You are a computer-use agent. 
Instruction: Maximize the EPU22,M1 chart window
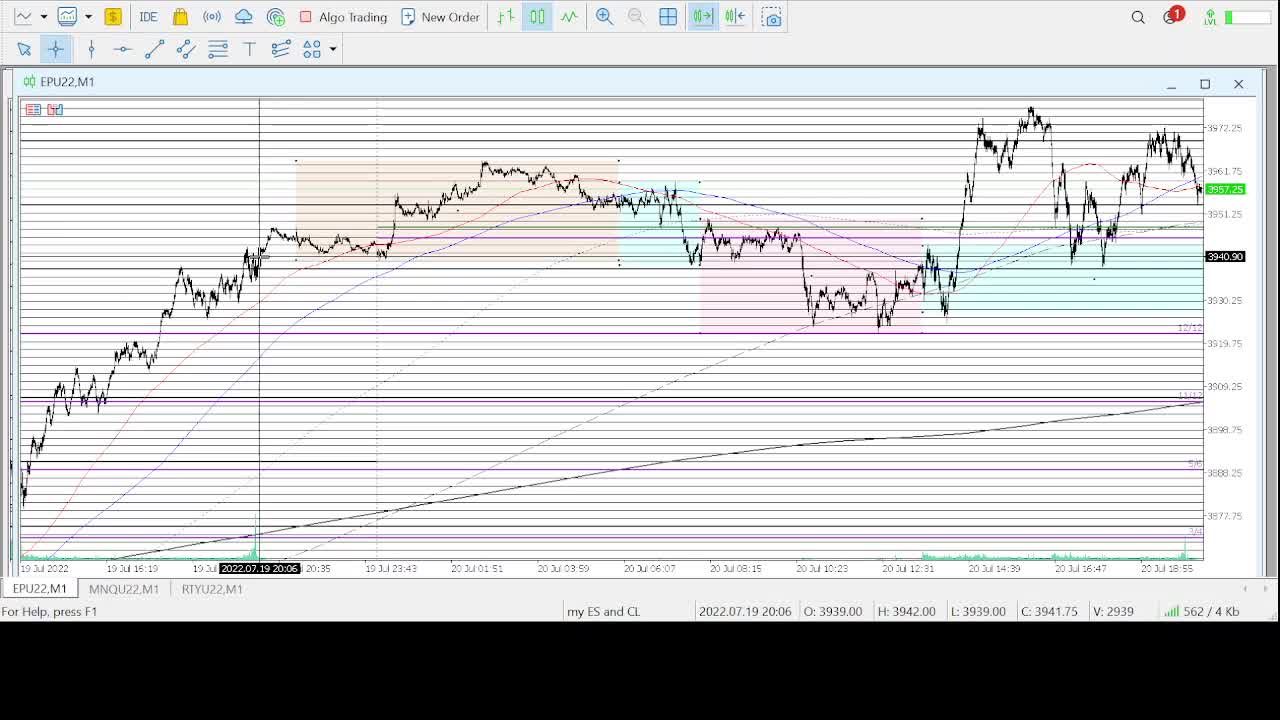1205,84
